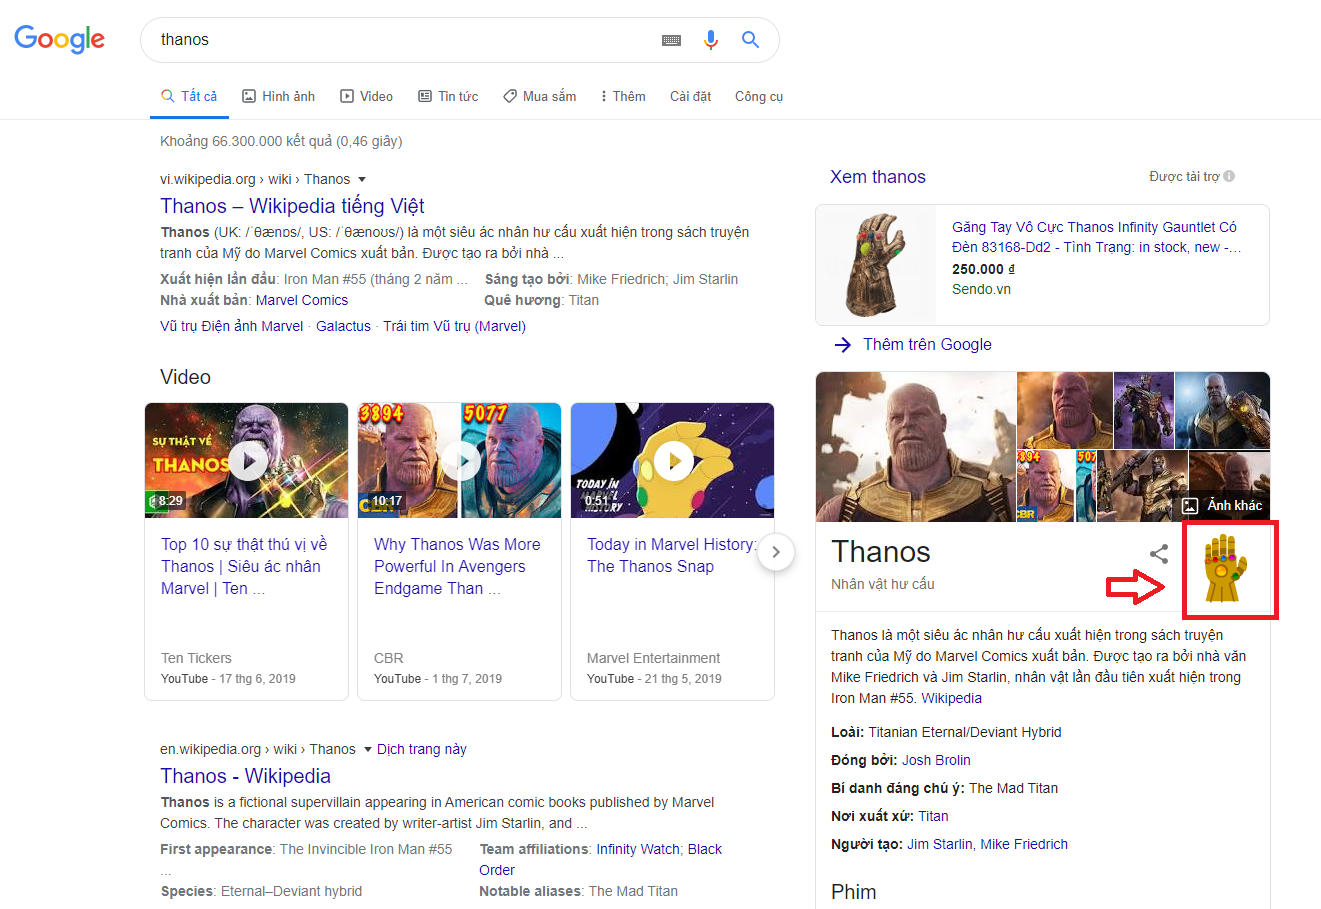
Task: Click the info icon next to Được tài trợ
Action: coord(1229,176)
